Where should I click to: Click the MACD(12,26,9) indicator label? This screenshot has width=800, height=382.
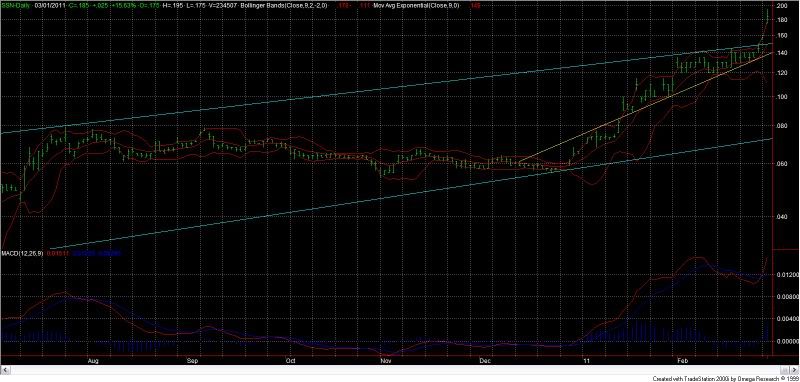23,252
